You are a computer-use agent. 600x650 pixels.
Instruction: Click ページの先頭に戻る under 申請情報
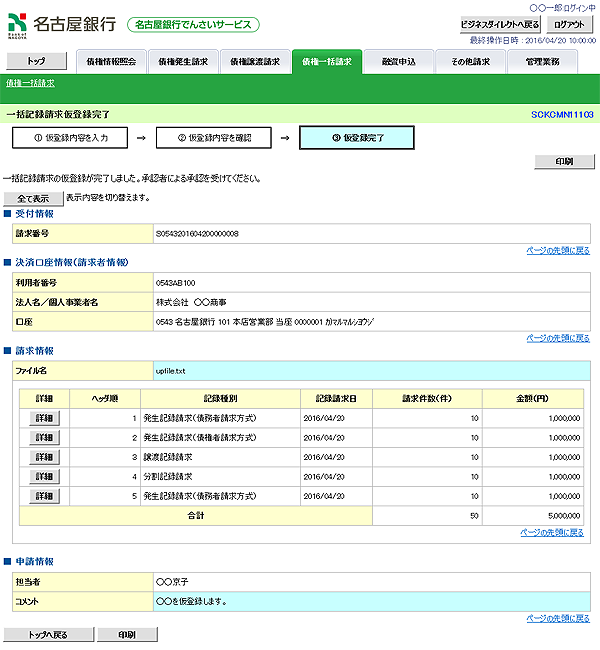[x=558, y=618]
